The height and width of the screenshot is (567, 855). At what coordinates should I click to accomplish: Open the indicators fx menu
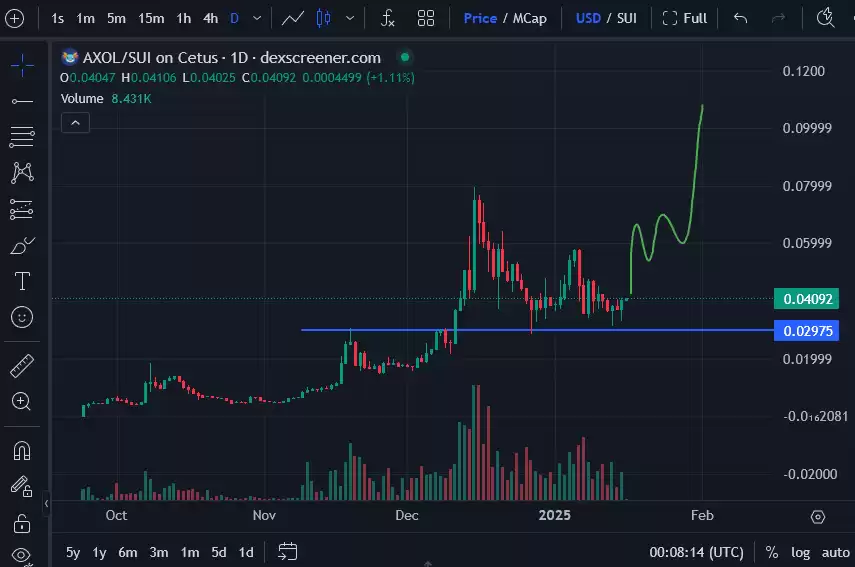(388, 19)
